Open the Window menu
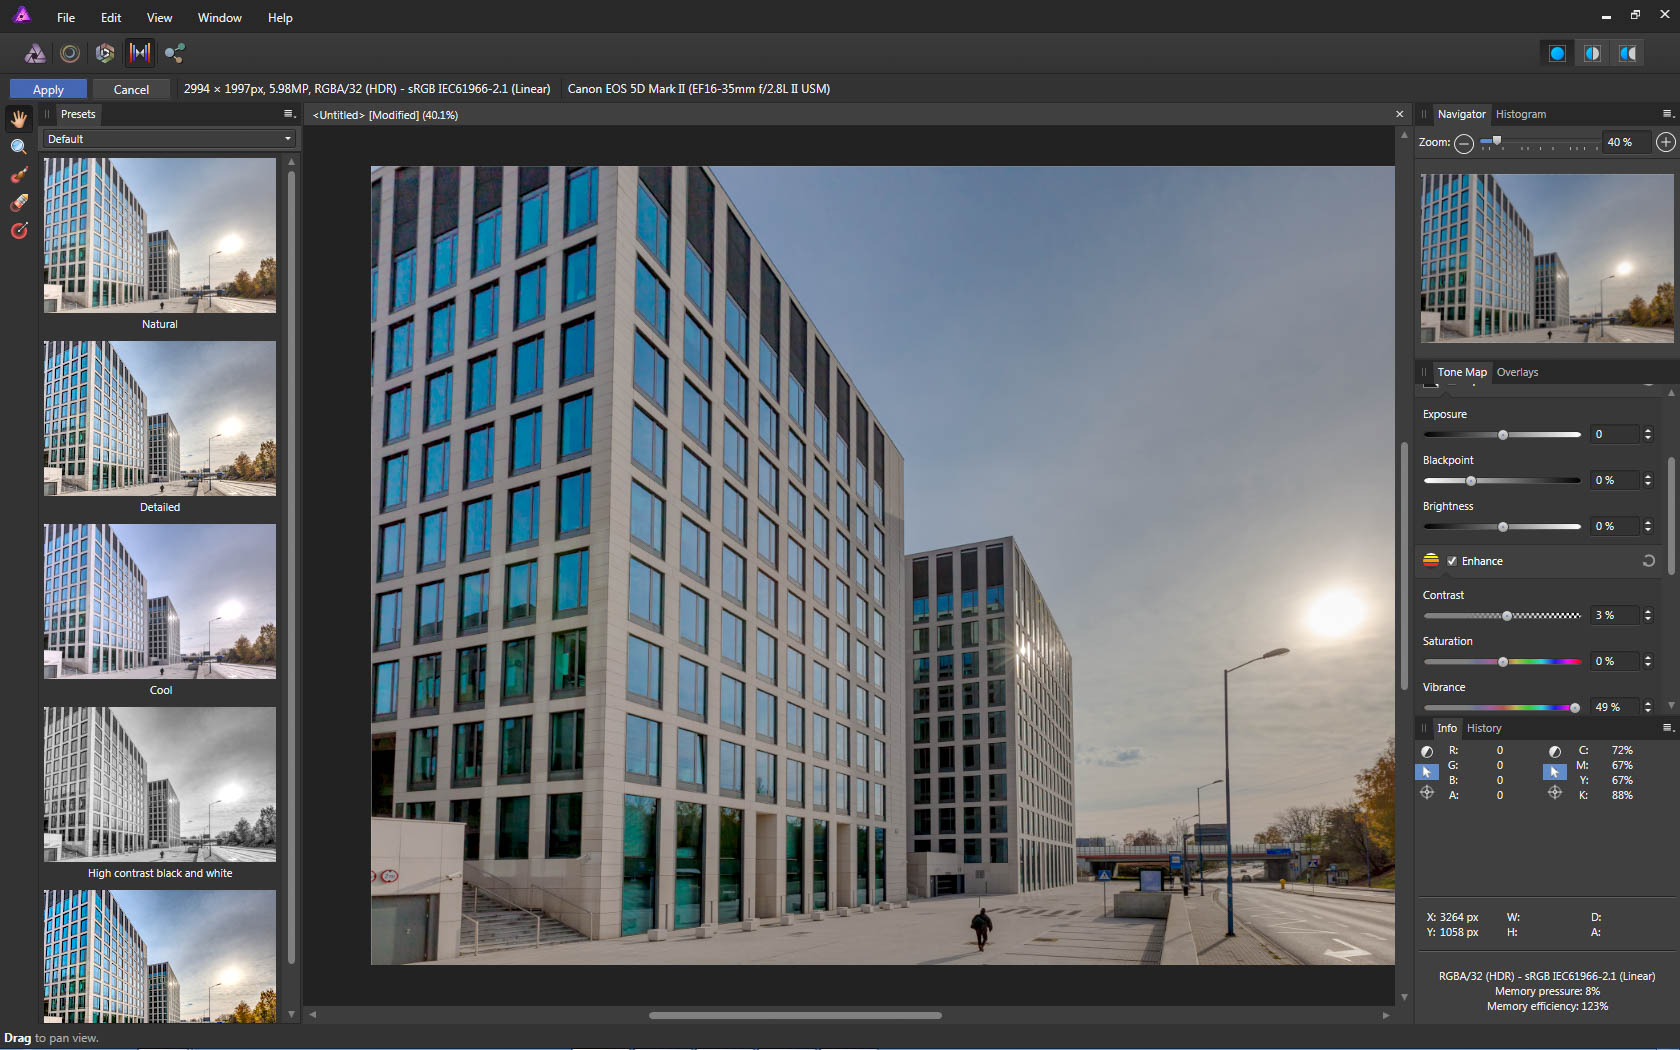This screenshot has height=1050, width=1680. (x=219, y=18)
